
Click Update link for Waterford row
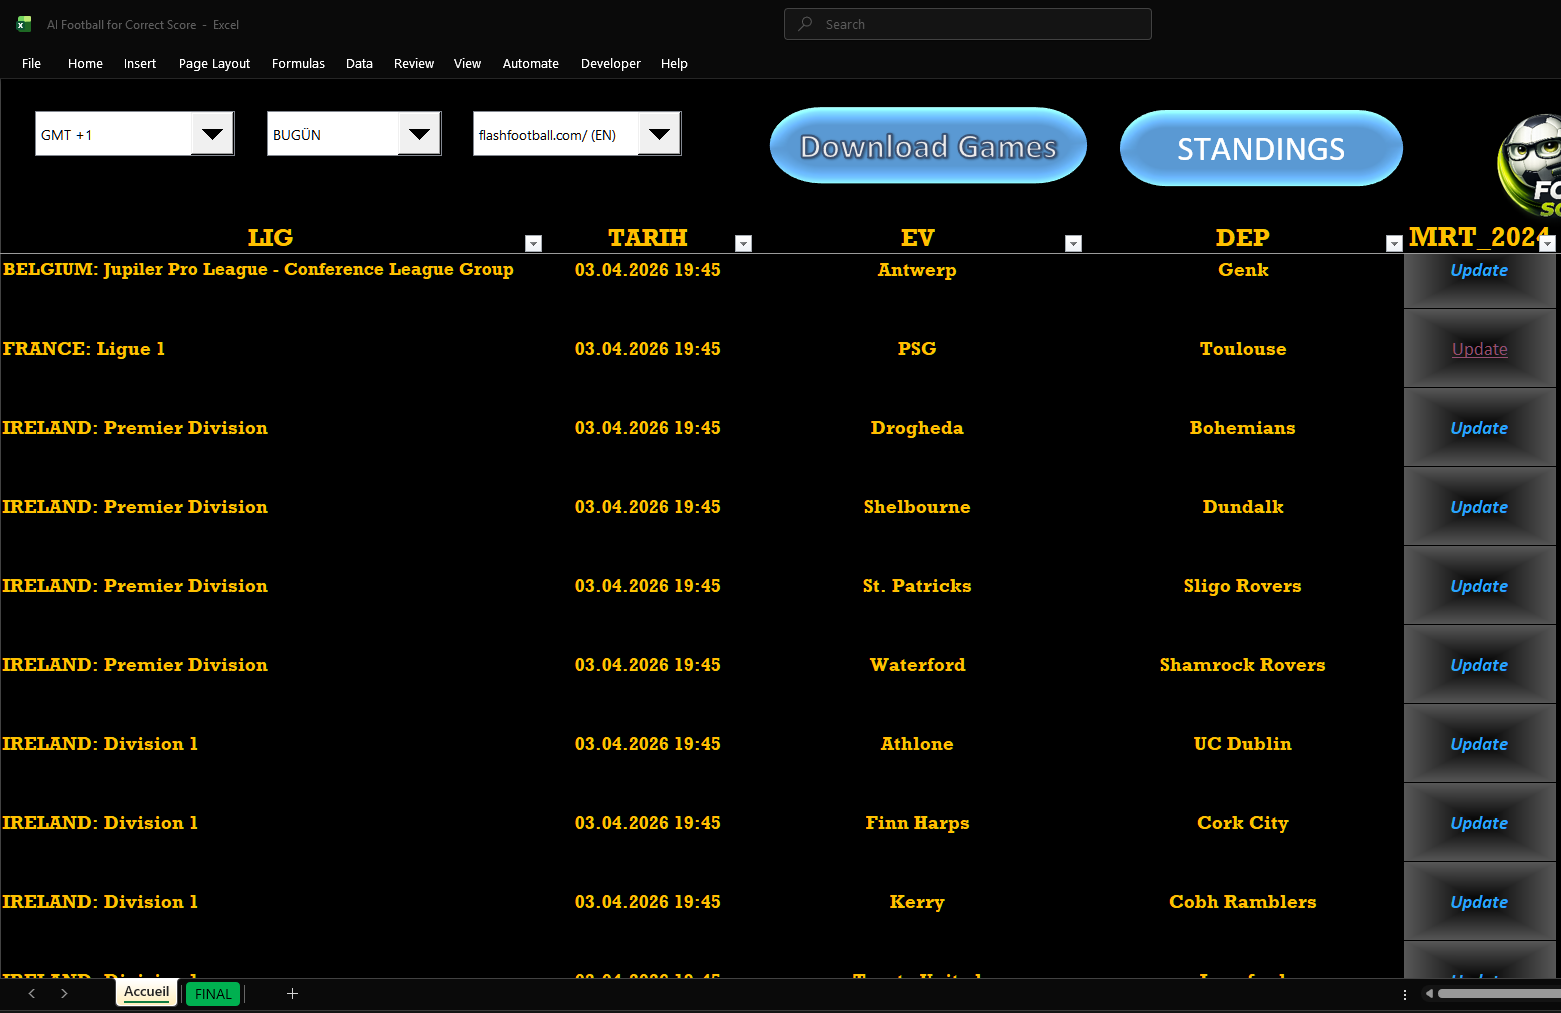1479,665
